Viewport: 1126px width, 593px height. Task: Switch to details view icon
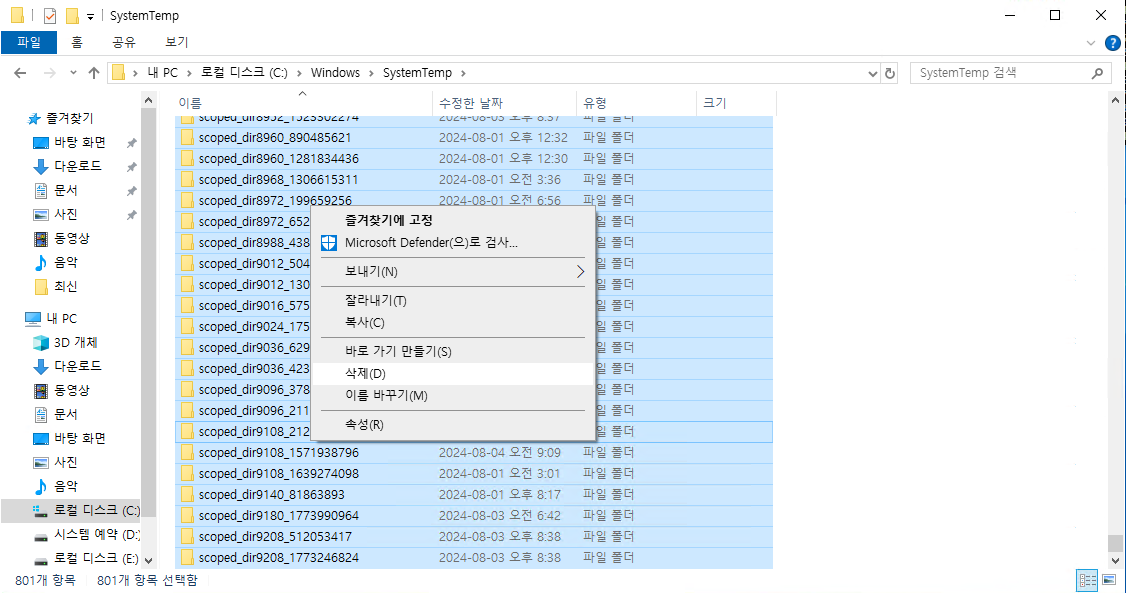[1086, 580]
